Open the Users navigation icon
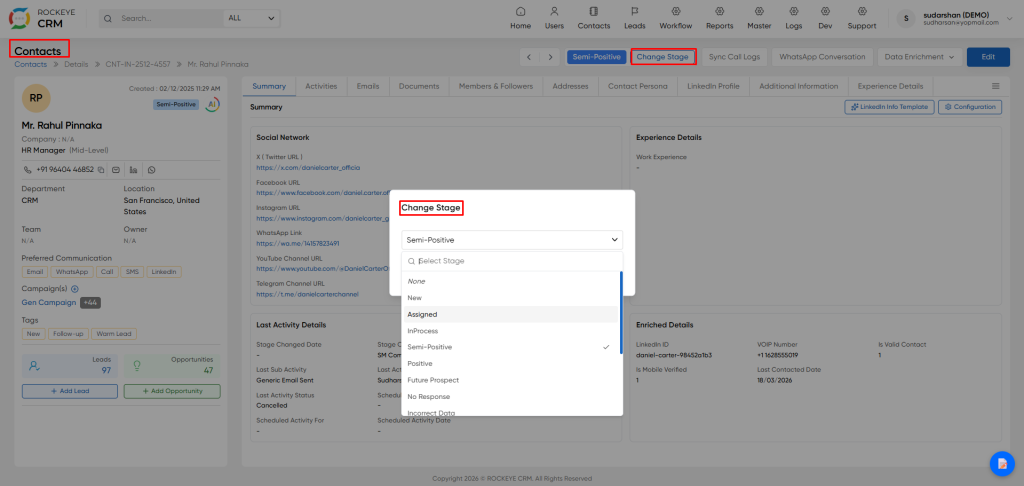The width and height of the screenshot is (1024, 486). (554, 12)
